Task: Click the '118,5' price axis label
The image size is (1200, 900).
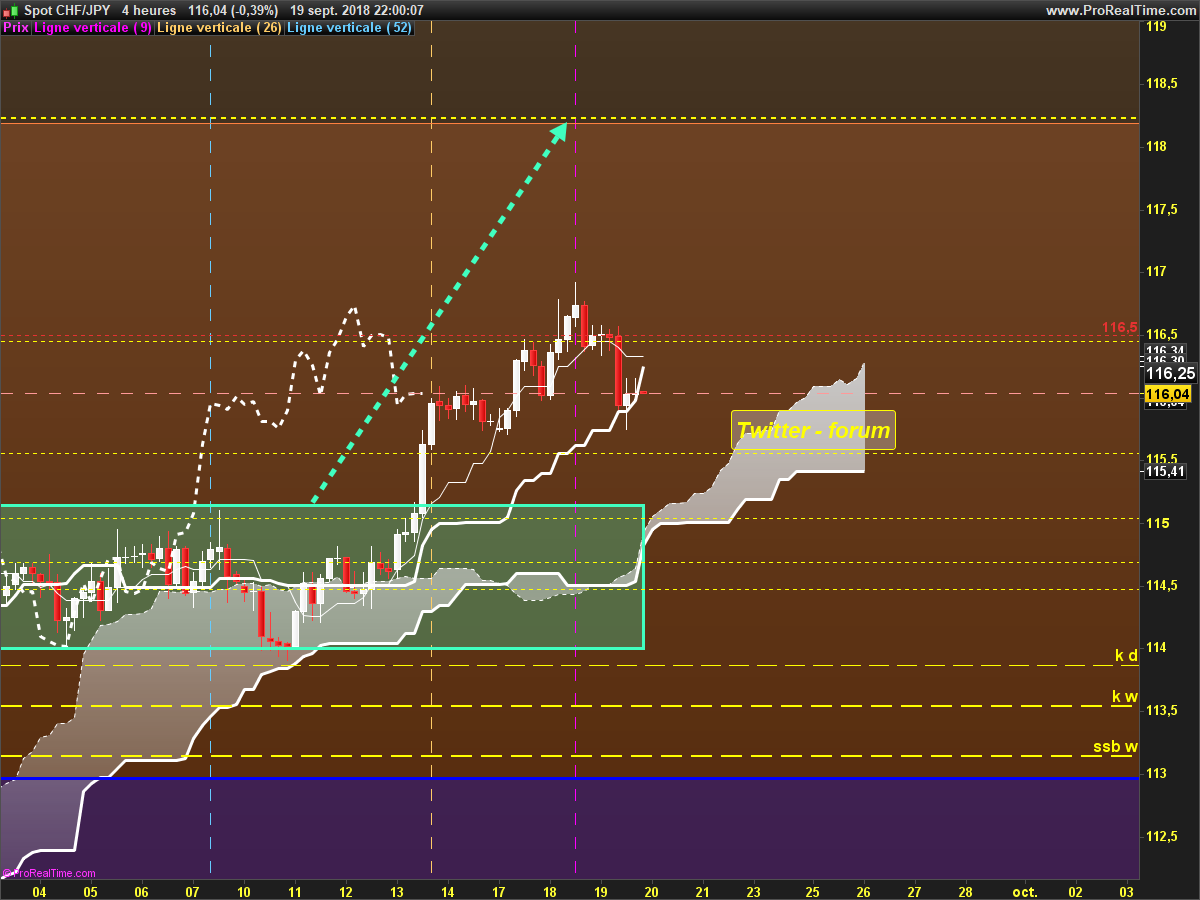Action: 1162,83
